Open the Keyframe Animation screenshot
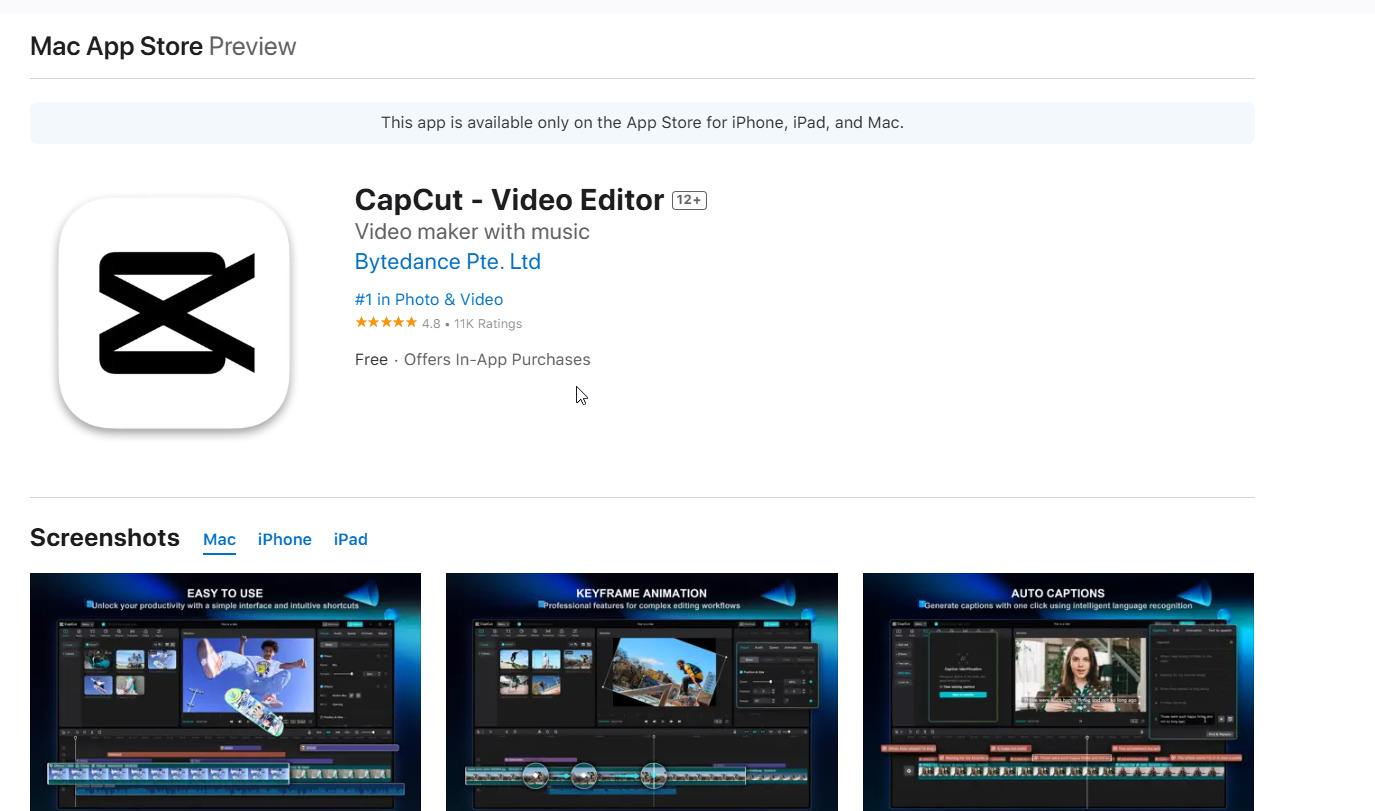This screenshot has height=811, width=1375. pyautogui.click(x=642, y=692)
